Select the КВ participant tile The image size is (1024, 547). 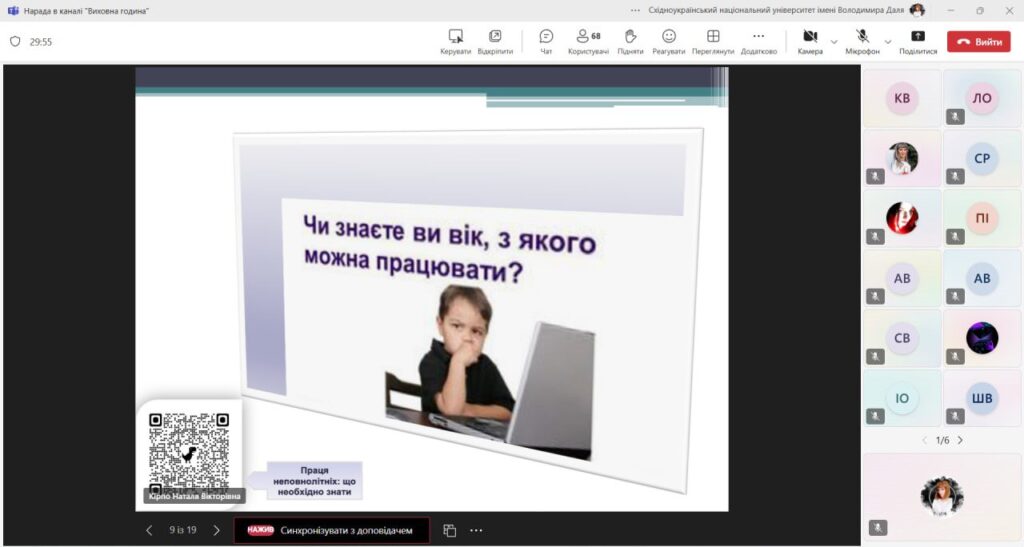pos(902,98)
